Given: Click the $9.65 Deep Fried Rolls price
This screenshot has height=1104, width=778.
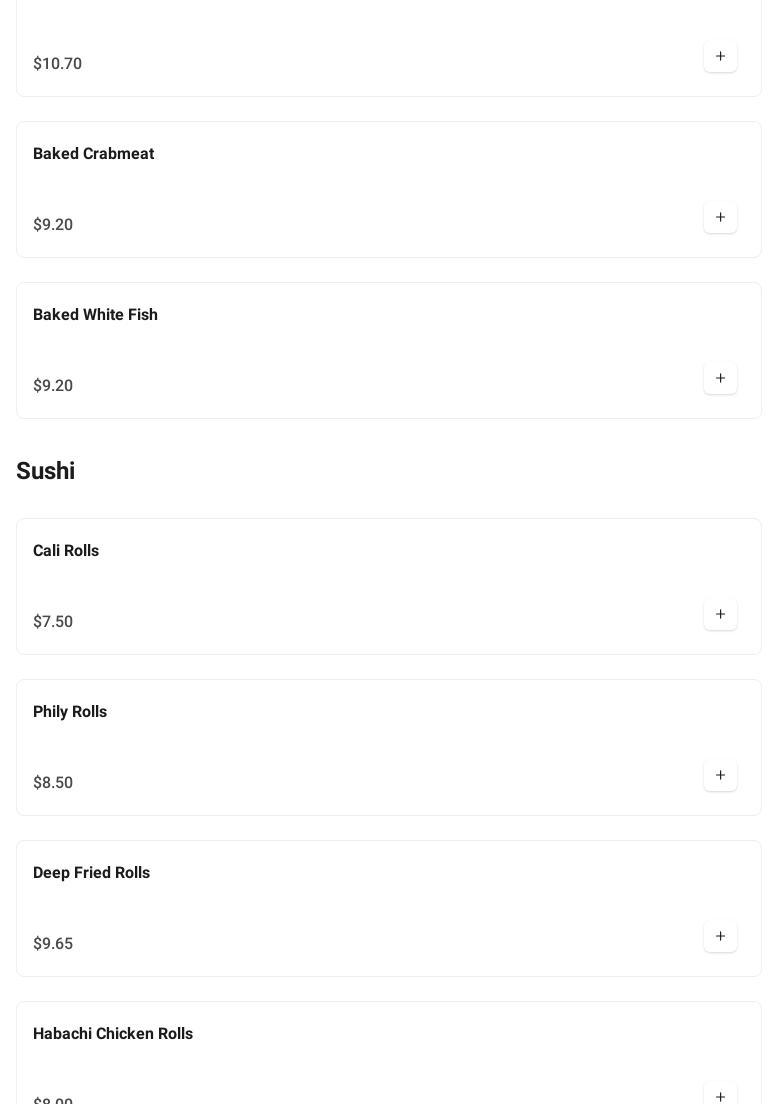Looking at the screenshot, I should [x=53, y=944].
